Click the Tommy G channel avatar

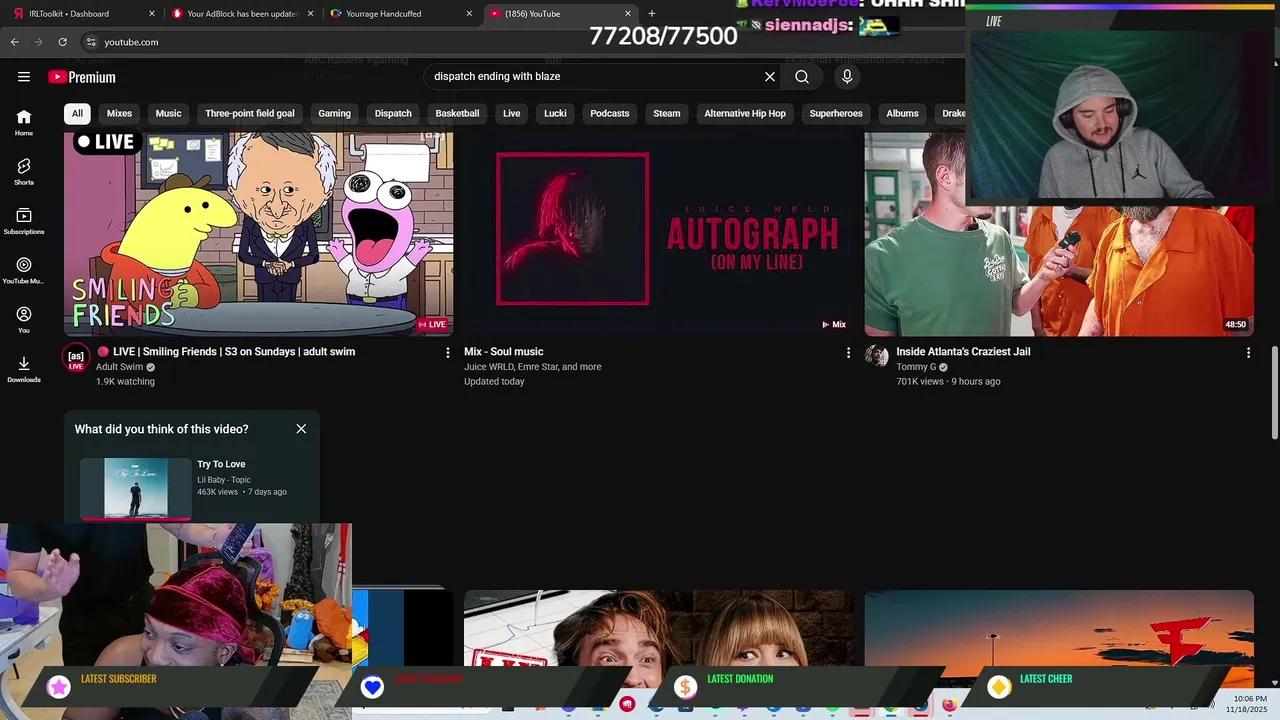877,356
